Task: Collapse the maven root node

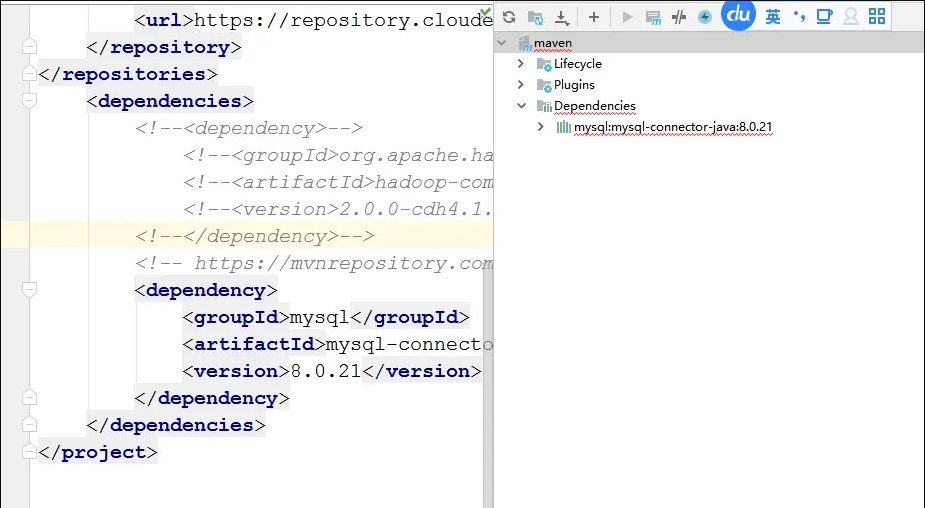Action: click(502, 43)
